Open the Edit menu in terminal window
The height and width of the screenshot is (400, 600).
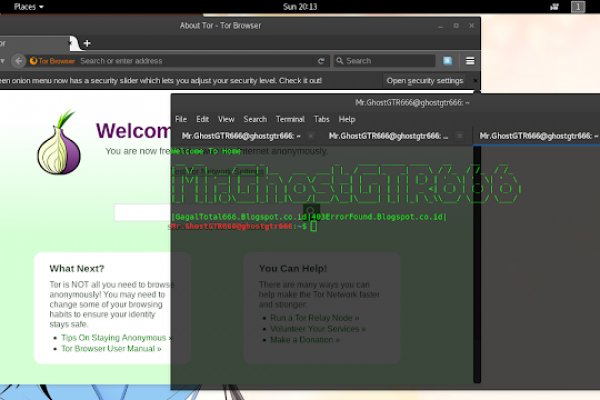point(202,119)
